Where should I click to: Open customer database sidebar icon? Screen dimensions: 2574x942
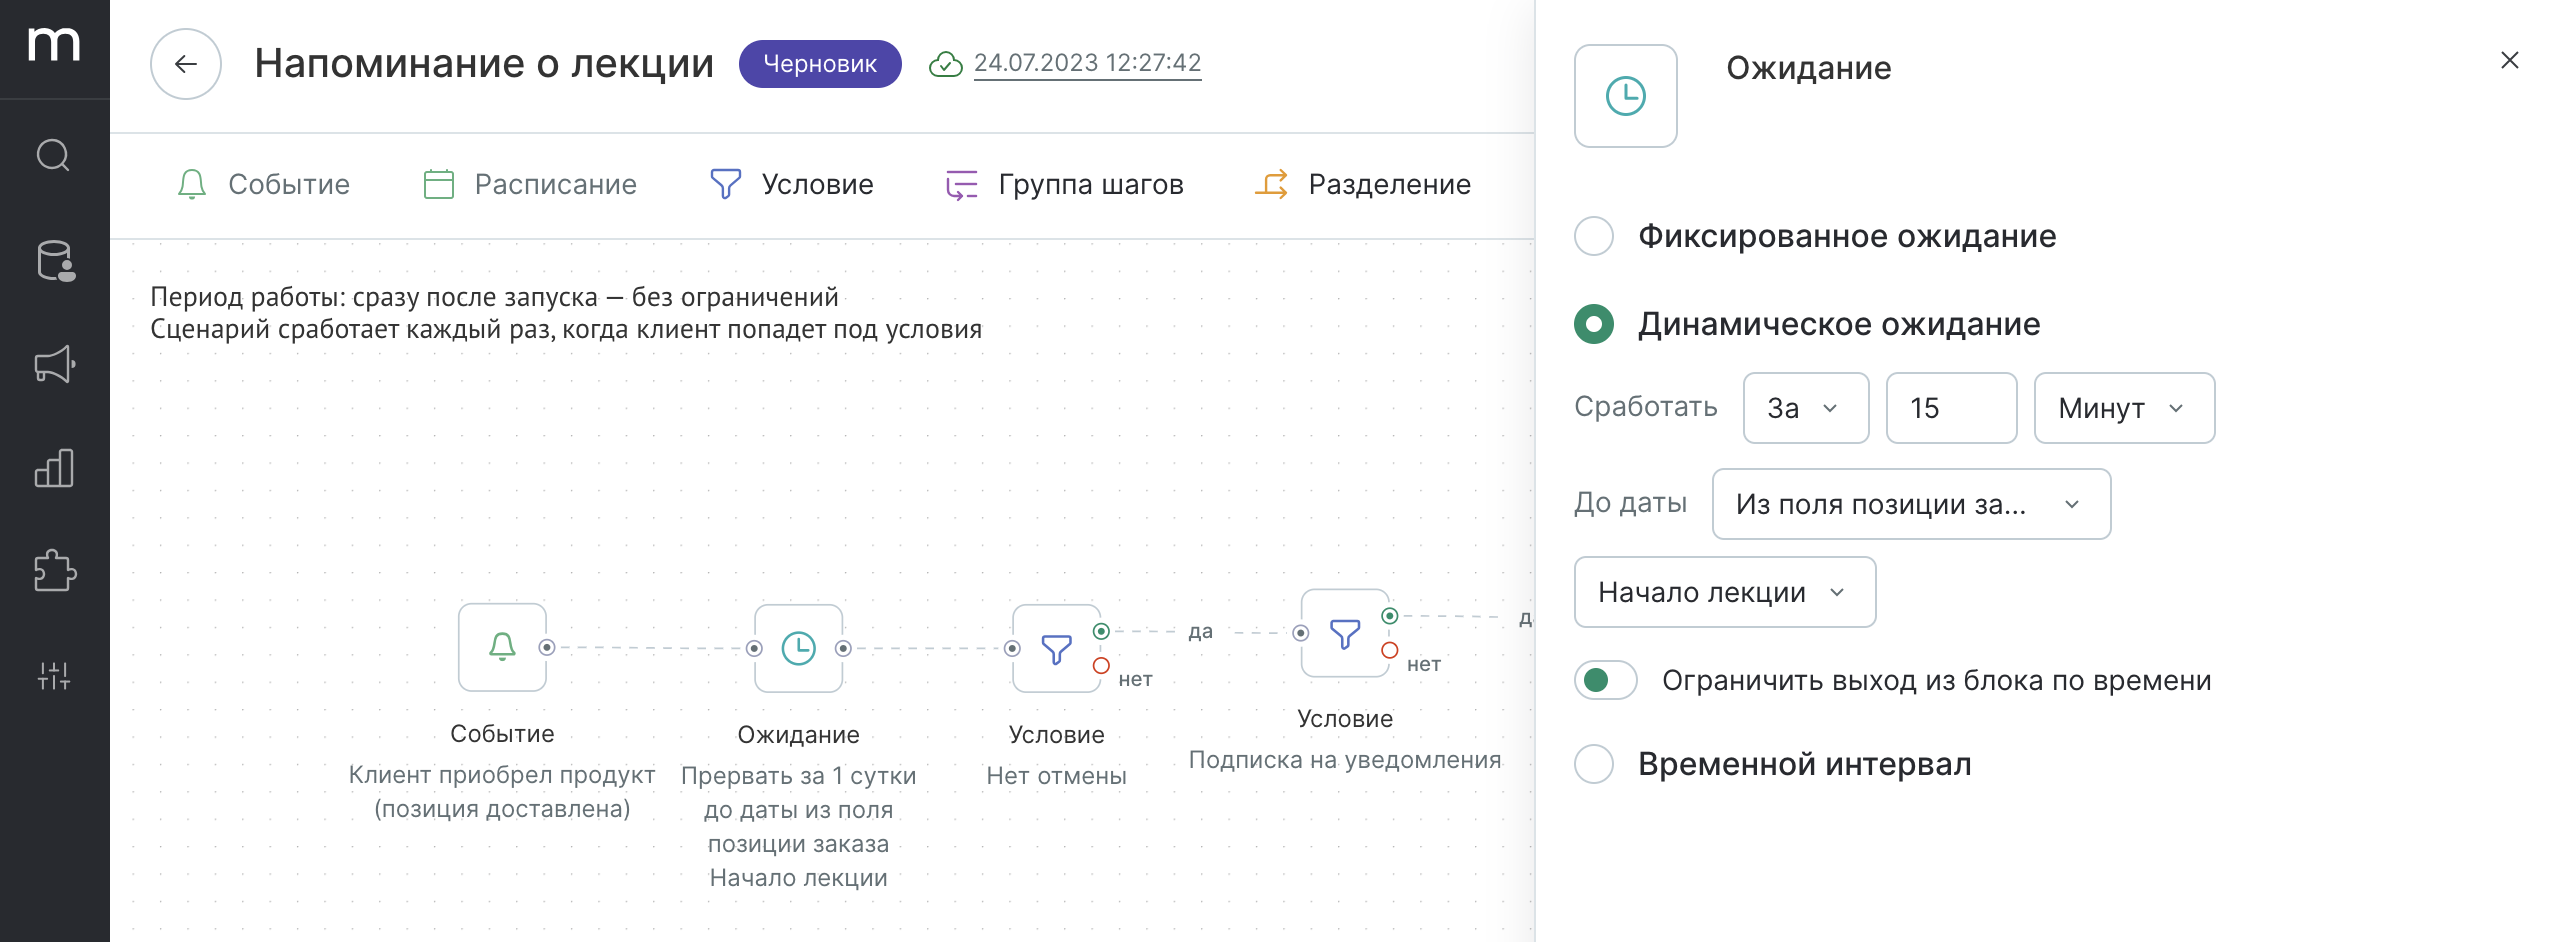coord(55,261)
